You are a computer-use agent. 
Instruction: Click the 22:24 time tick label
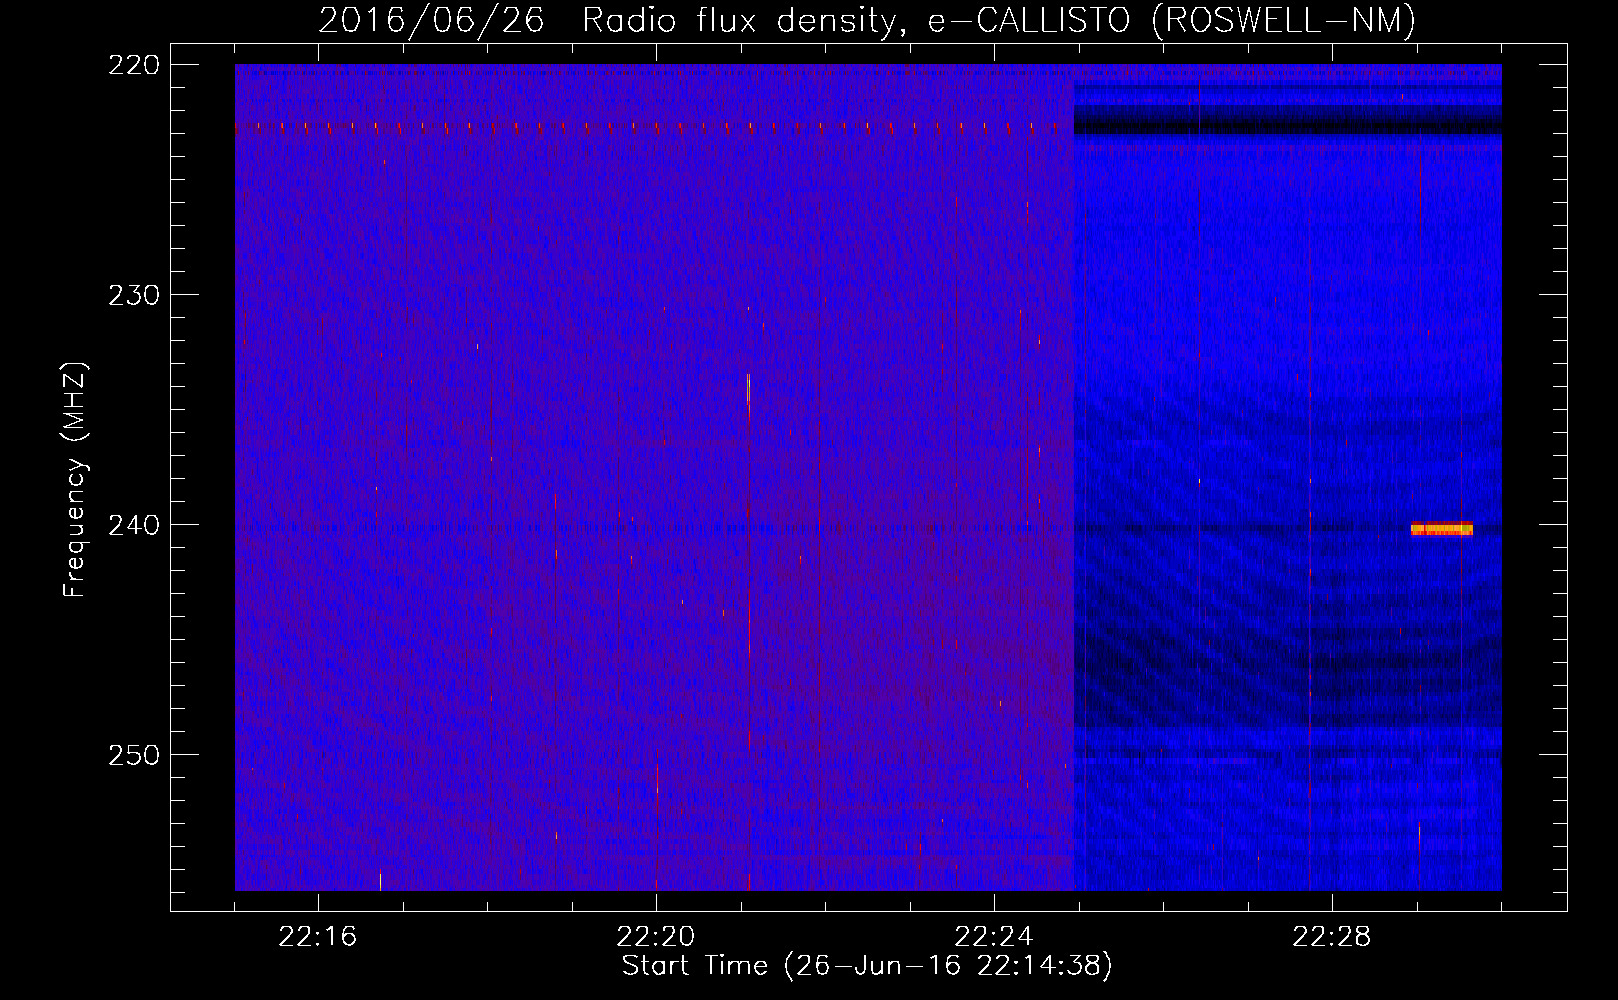[994, 937]
